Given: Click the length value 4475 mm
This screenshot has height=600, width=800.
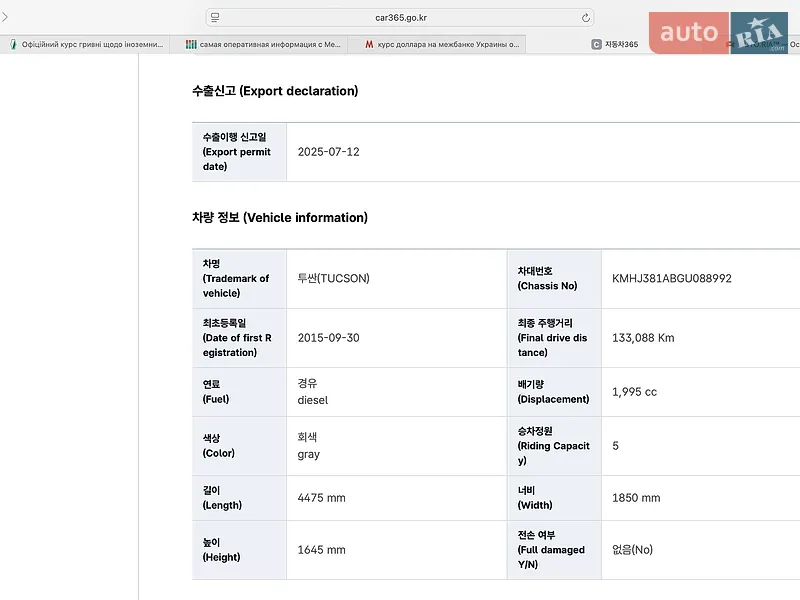Looking at the screenshot, I should tap(321, 498).
